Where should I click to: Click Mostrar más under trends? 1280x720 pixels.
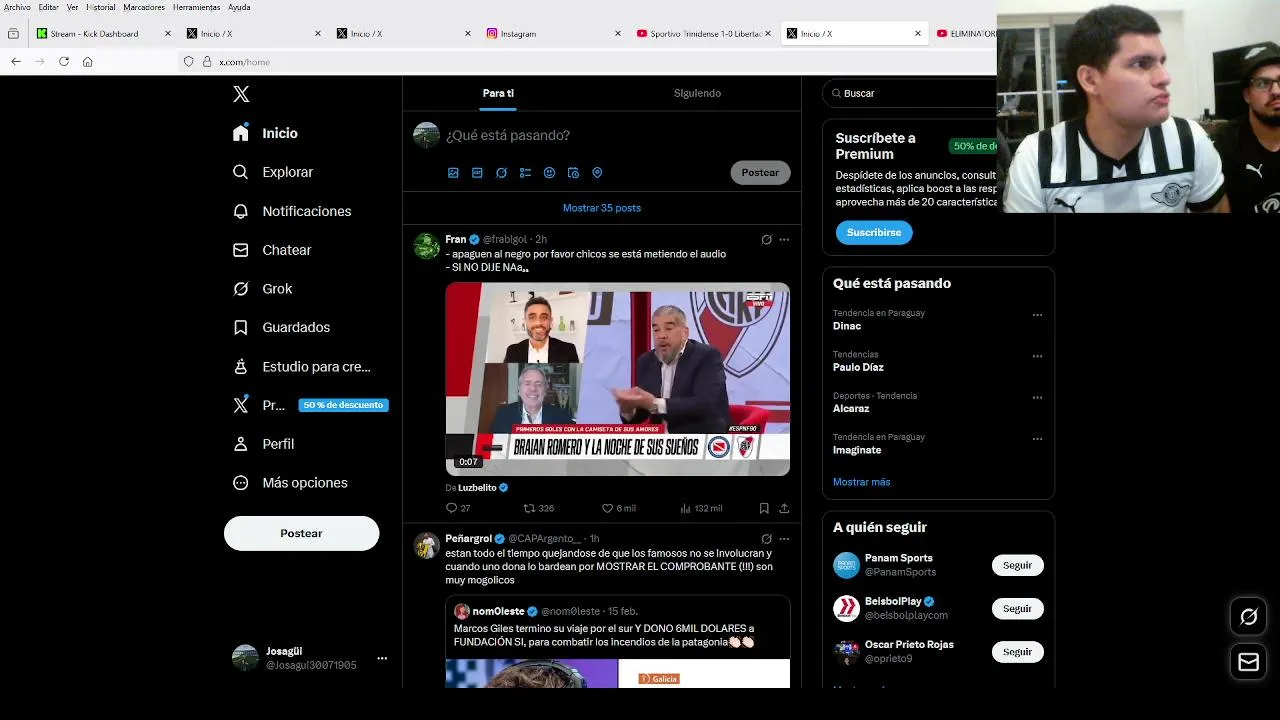click(x=861, y=482)
